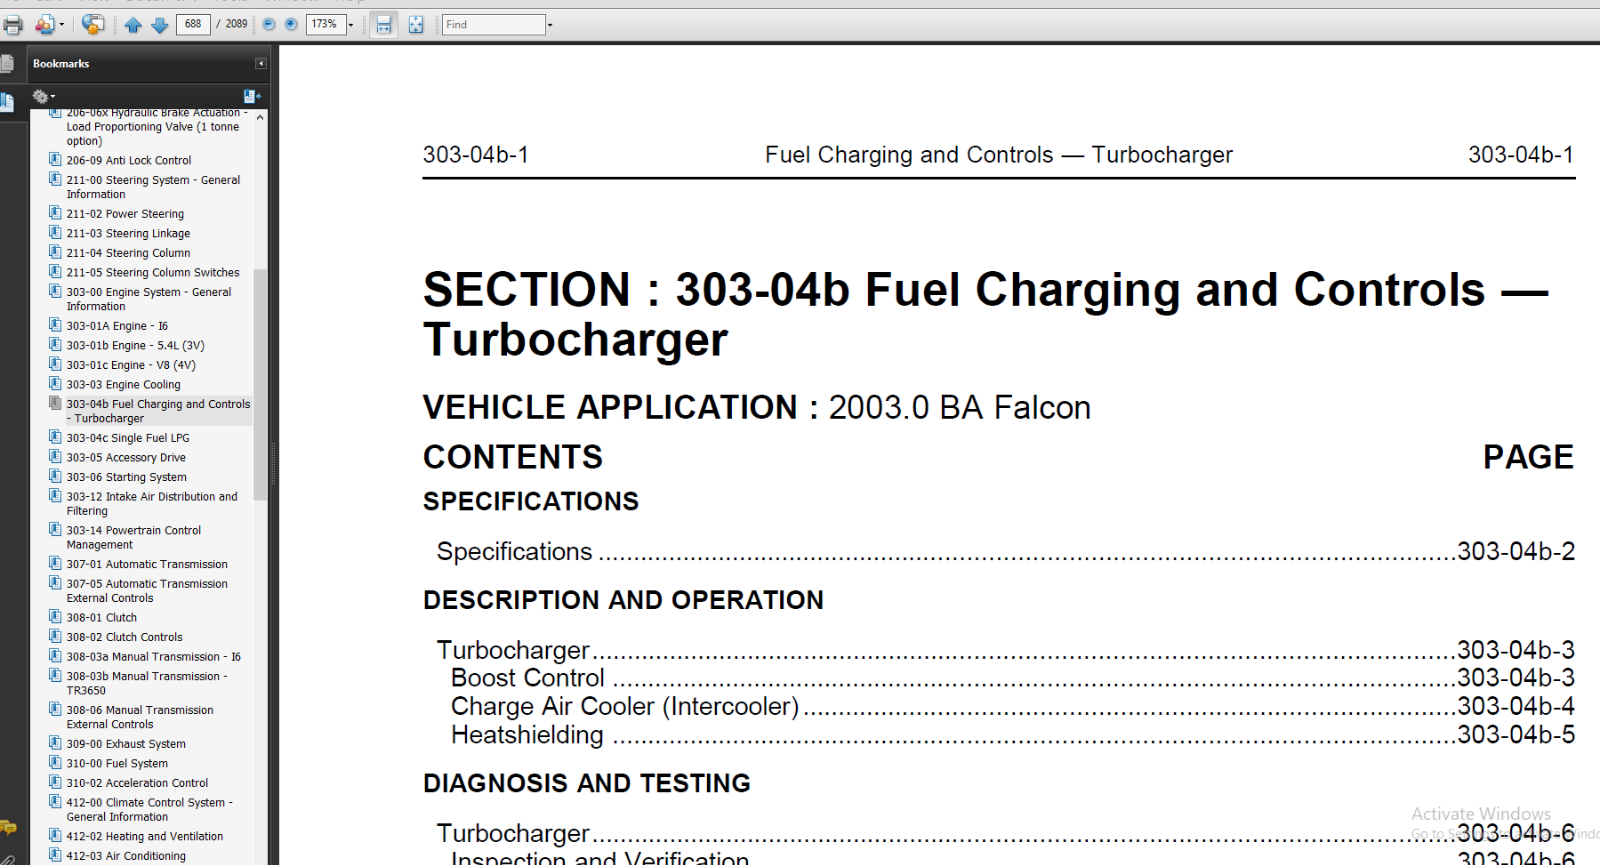The image size is (1600, 865).
Task: Open bookmark 211-03 Steering Linkage
Action: click(128, 233)
